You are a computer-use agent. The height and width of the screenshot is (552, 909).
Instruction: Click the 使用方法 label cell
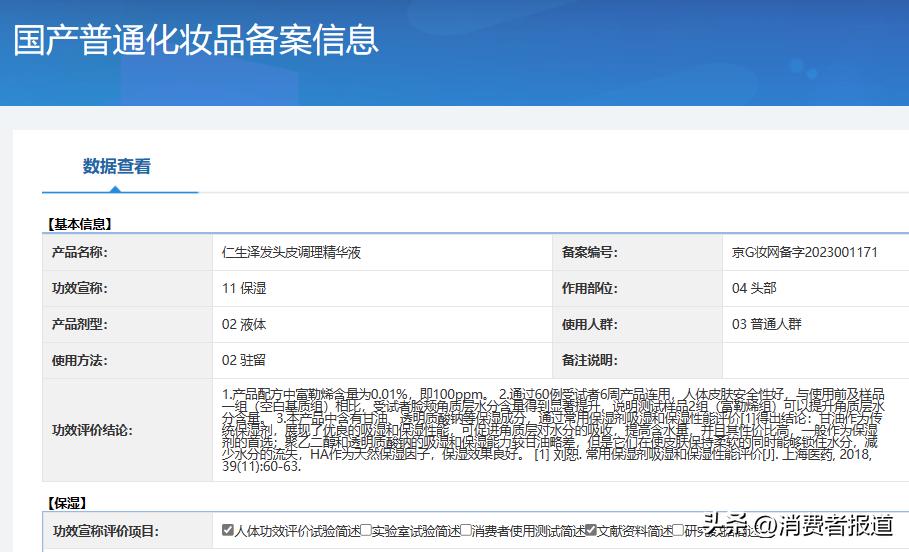coord(128,360)
